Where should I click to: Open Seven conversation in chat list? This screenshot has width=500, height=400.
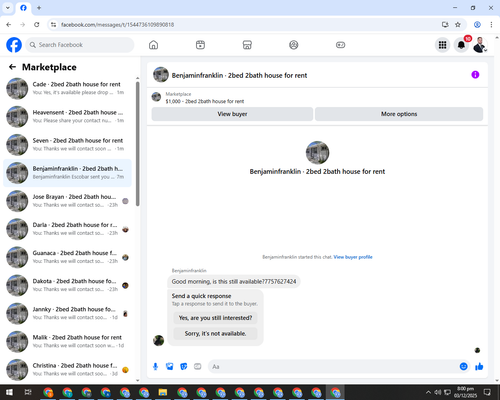coord(67,145)
